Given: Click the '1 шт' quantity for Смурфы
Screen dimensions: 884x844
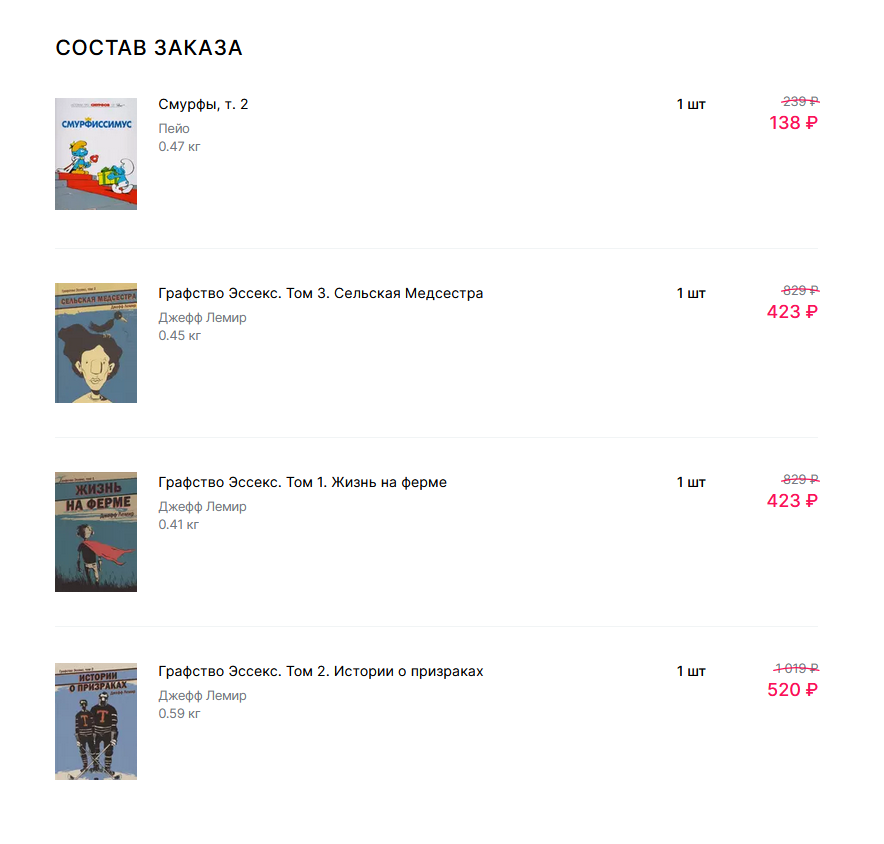Looking at the screenshot, I should pos(691,104).
